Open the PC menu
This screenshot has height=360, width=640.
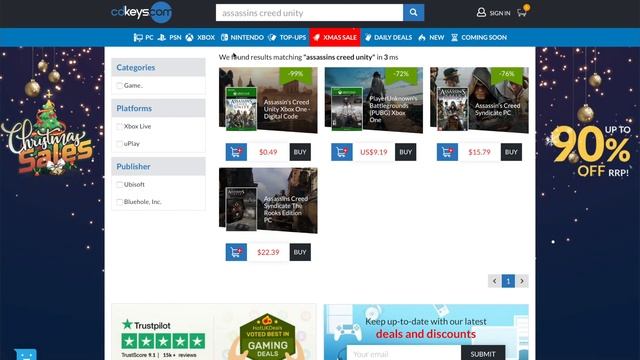pos(144,38)
